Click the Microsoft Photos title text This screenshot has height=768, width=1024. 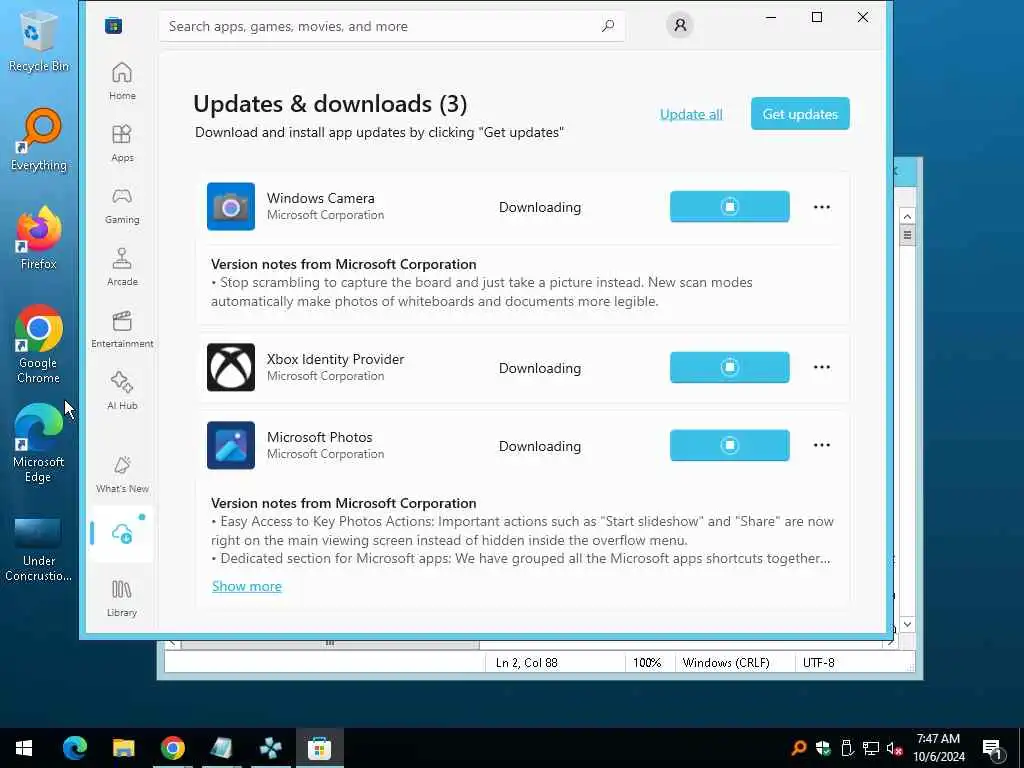(x=319, y=437)
